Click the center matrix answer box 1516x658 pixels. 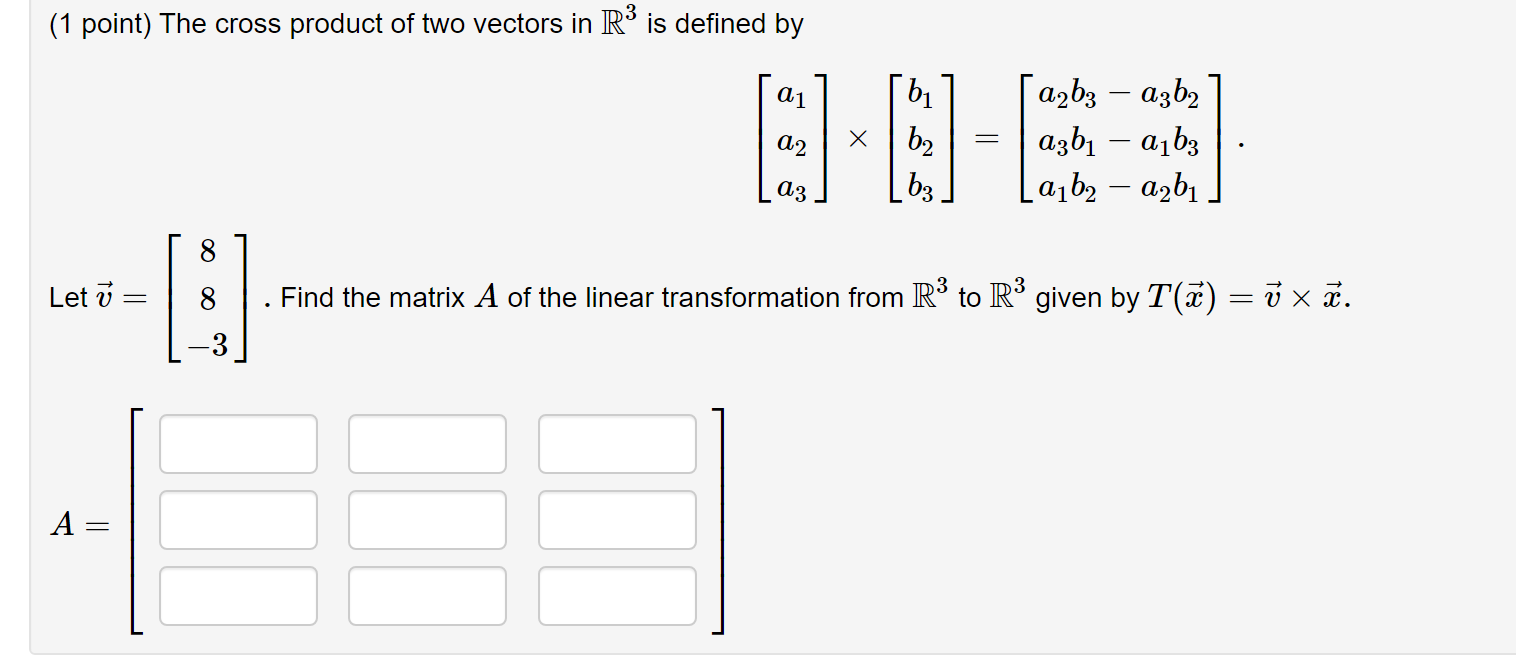tap(426, 519)
